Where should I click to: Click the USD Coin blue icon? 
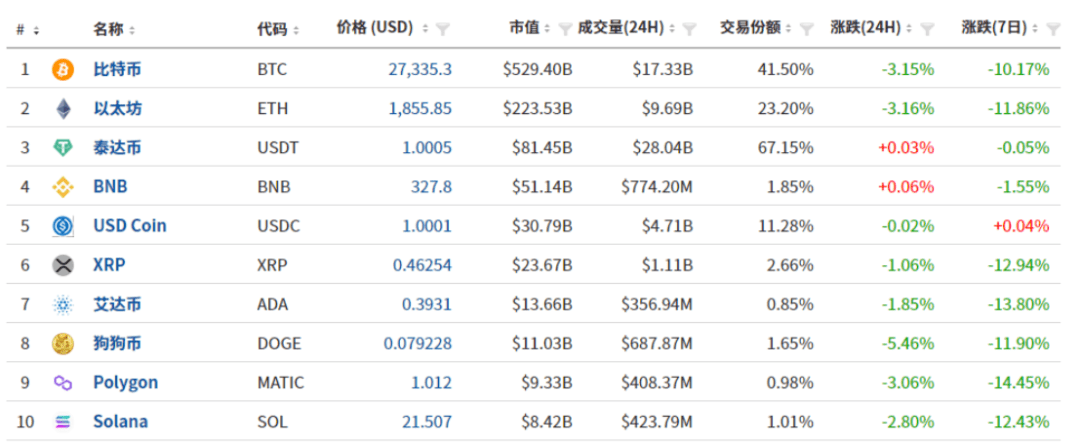pyautogui.click(x=63, y=226)
